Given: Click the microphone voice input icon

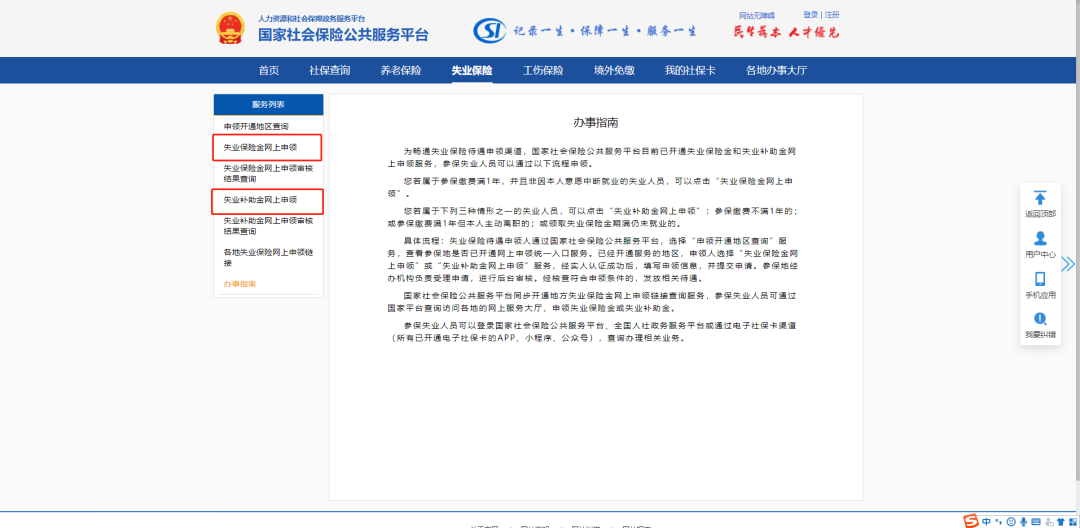Looking at the screenshot, I should pos(1022,521).
